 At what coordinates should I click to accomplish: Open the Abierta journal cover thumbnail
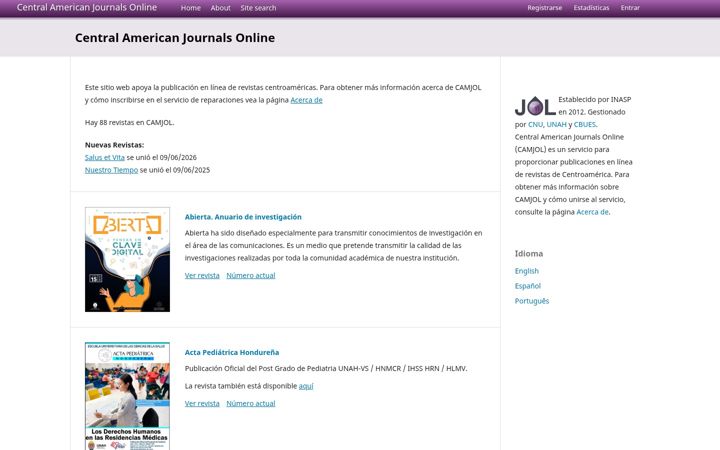[127, 259]
